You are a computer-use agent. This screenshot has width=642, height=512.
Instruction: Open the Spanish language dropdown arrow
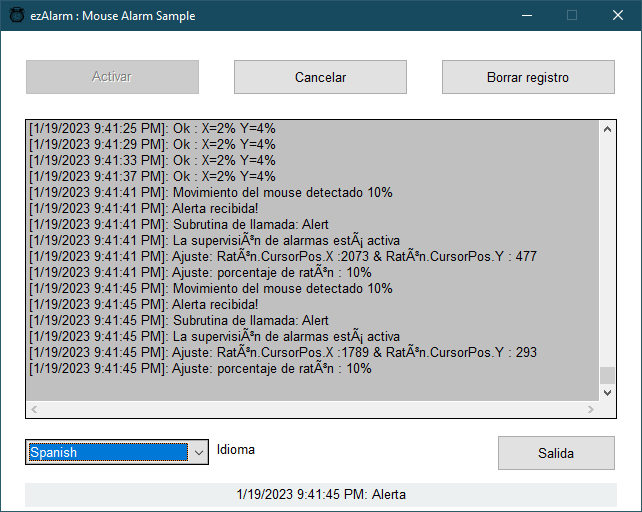click(x=199, y=453)
